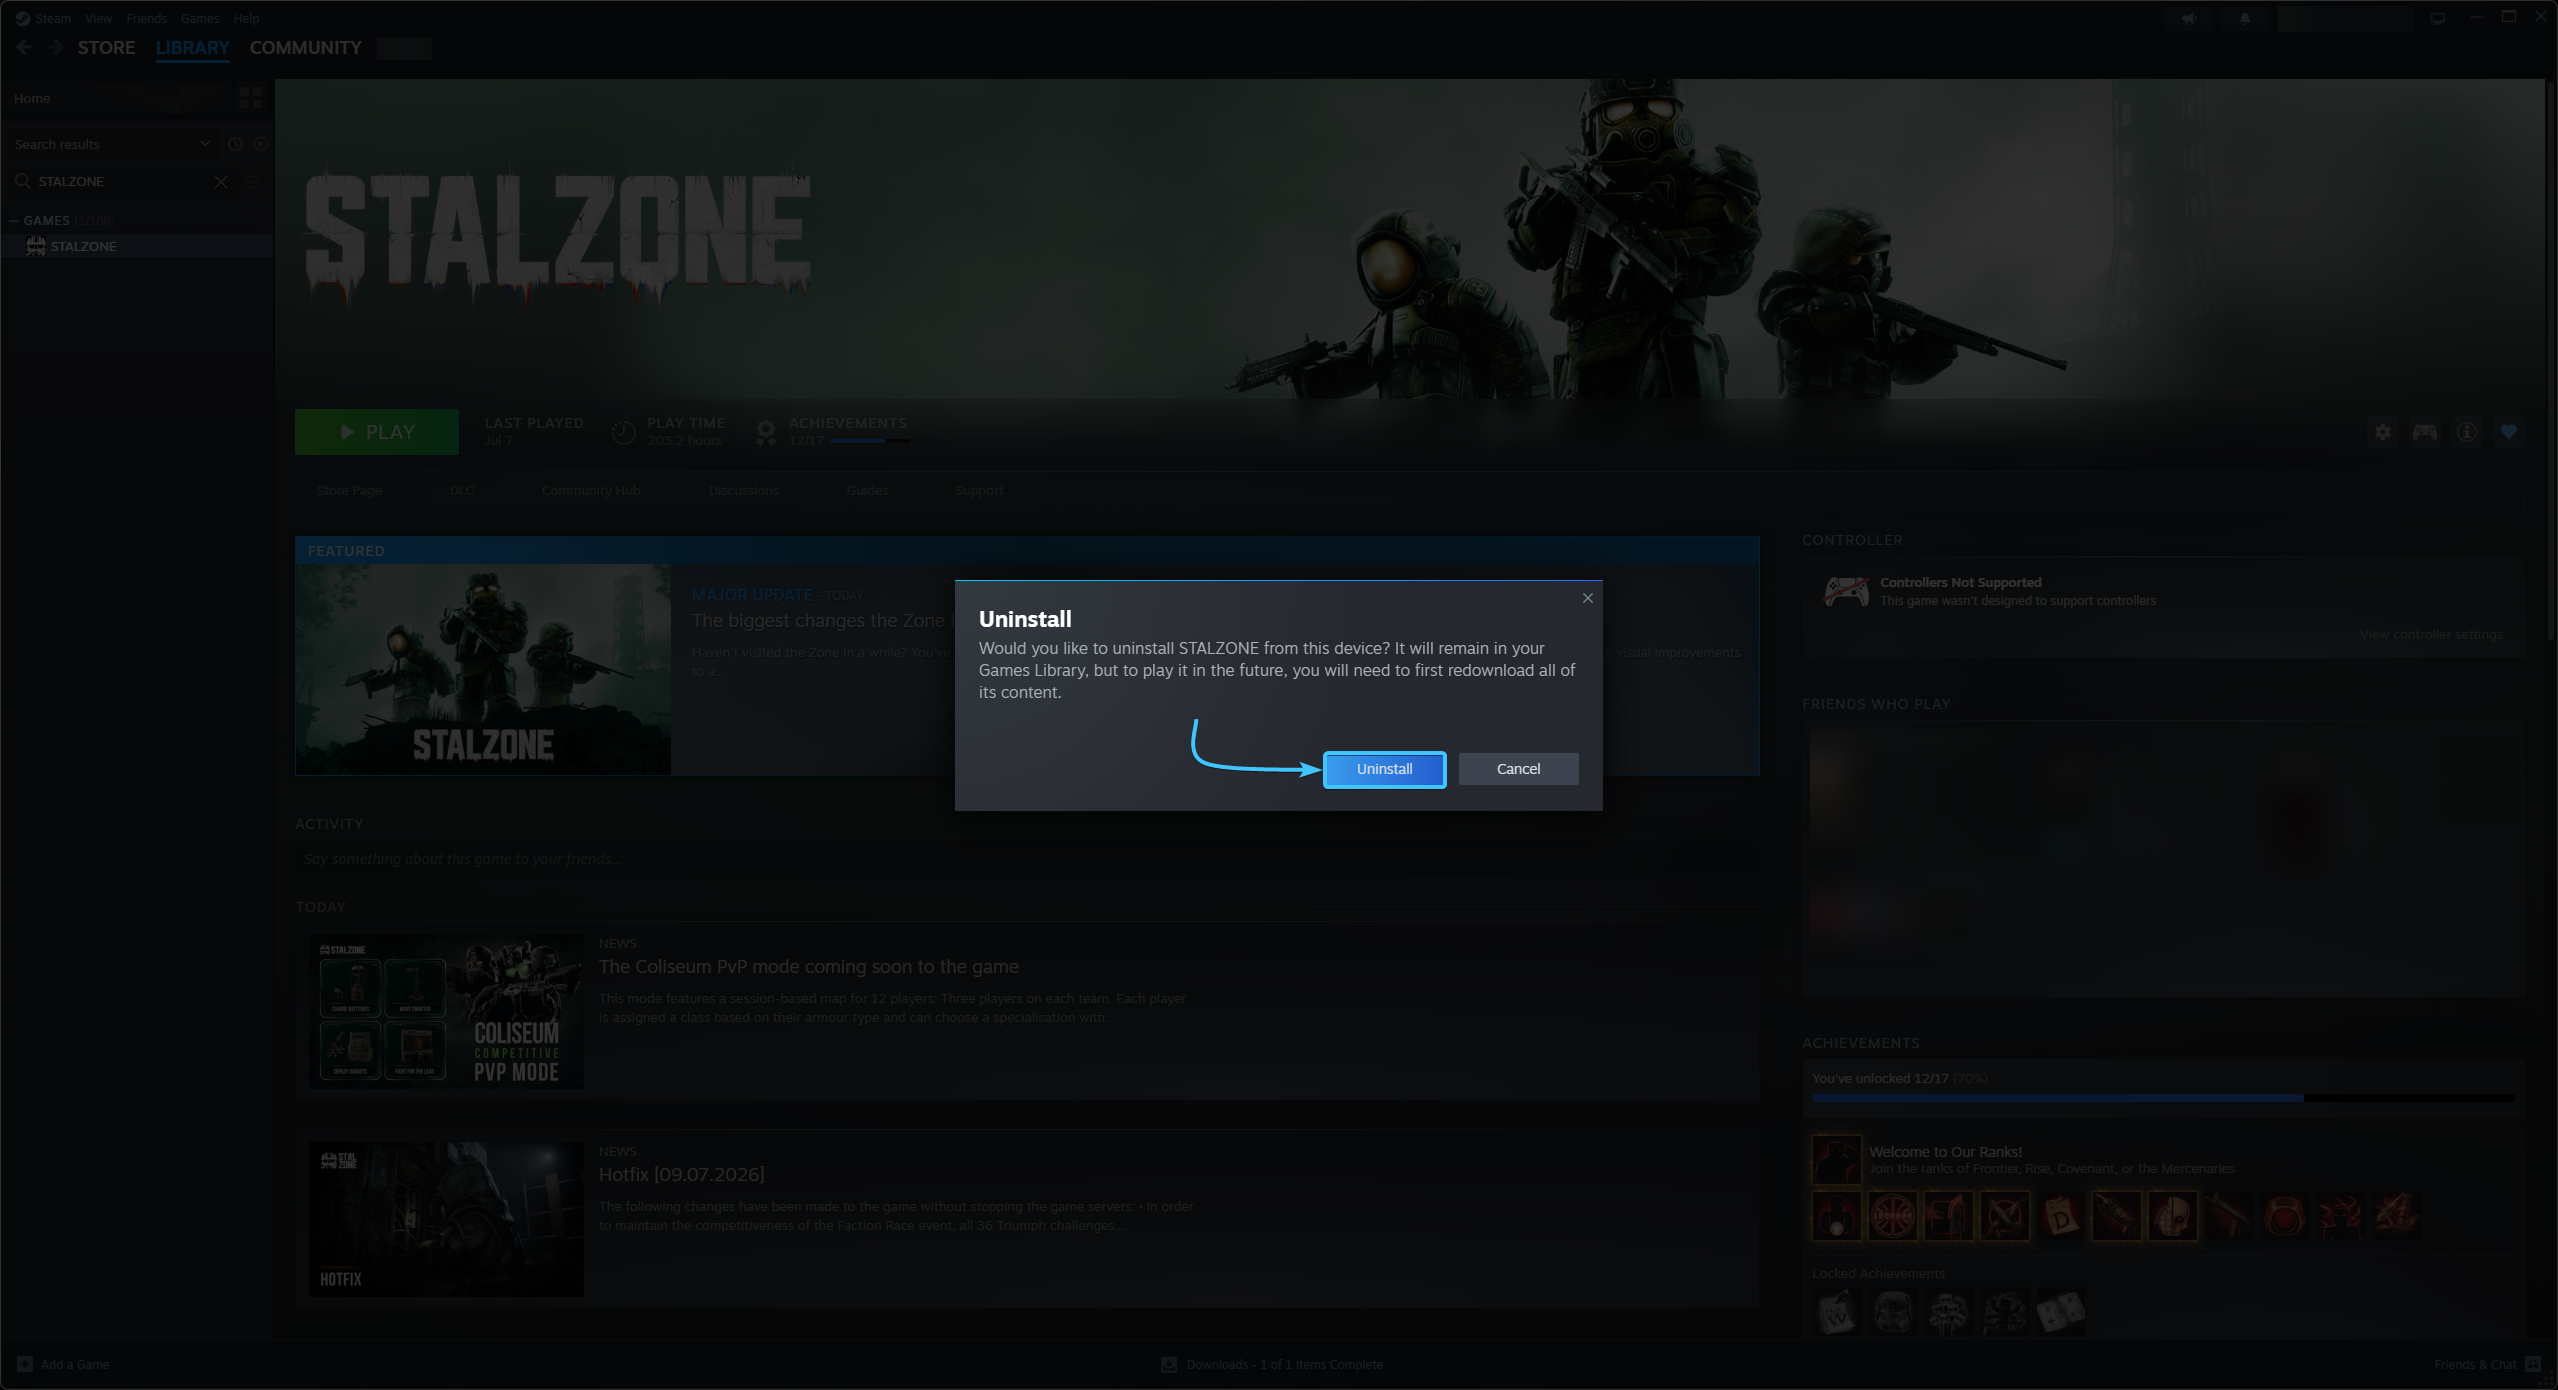
Task: Clear the STALZONE search with the X
Action: click(221, 182)
